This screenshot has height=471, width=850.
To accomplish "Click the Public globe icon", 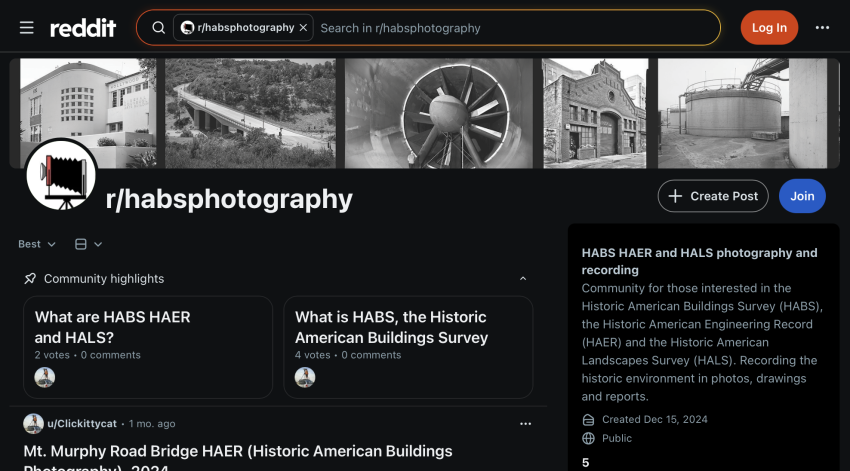I will pos(588,438).
